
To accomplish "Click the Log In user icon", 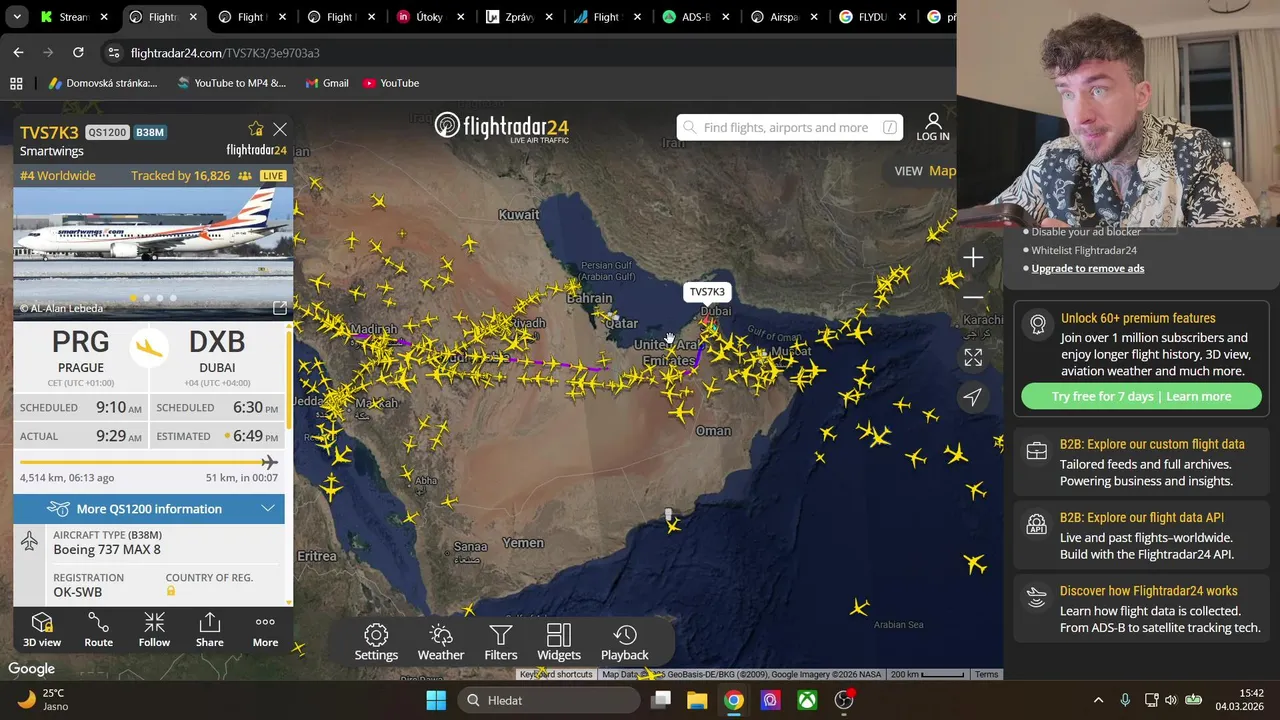I will pos(933,127).
